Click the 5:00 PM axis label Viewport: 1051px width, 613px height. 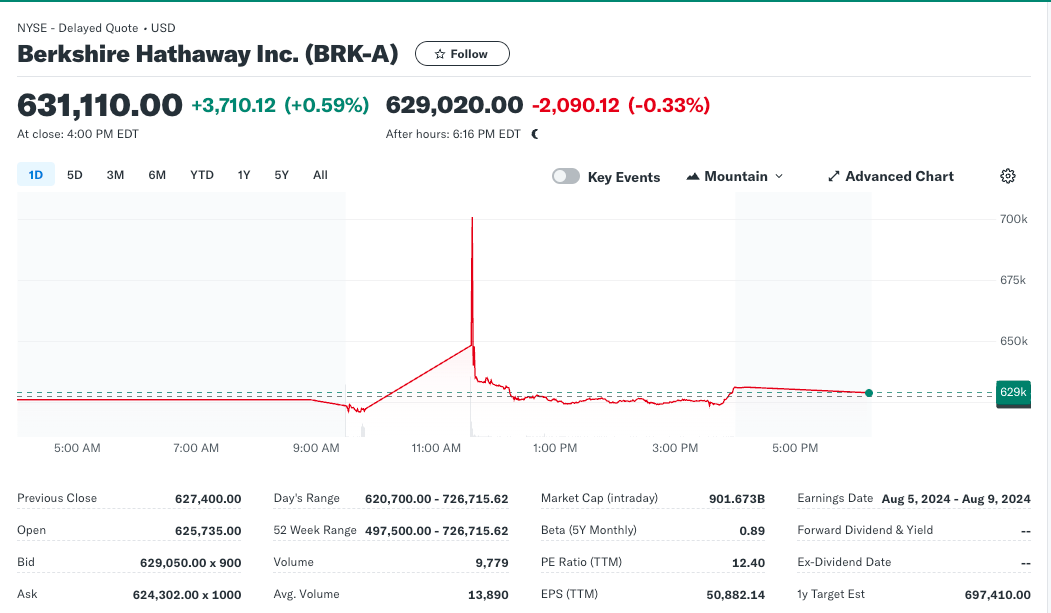point(795,448)
